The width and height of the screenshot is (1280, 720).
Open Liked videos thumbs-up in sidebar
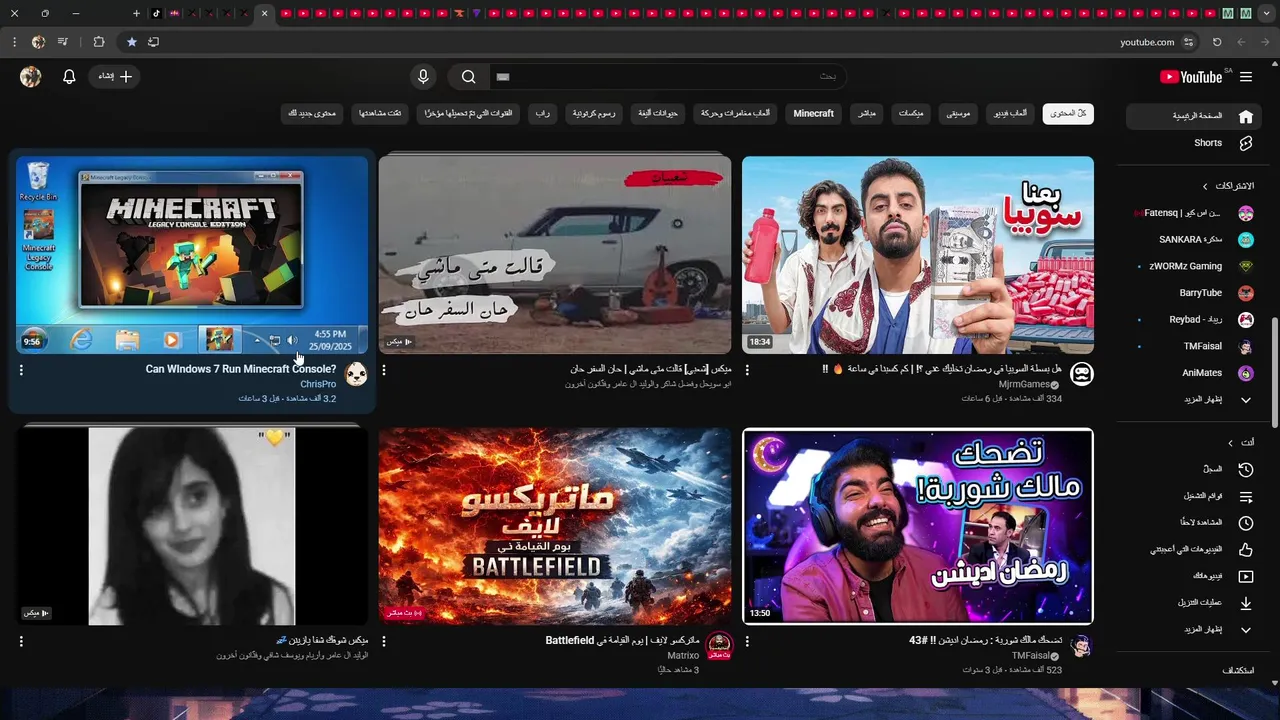[x=1246, y=550]
